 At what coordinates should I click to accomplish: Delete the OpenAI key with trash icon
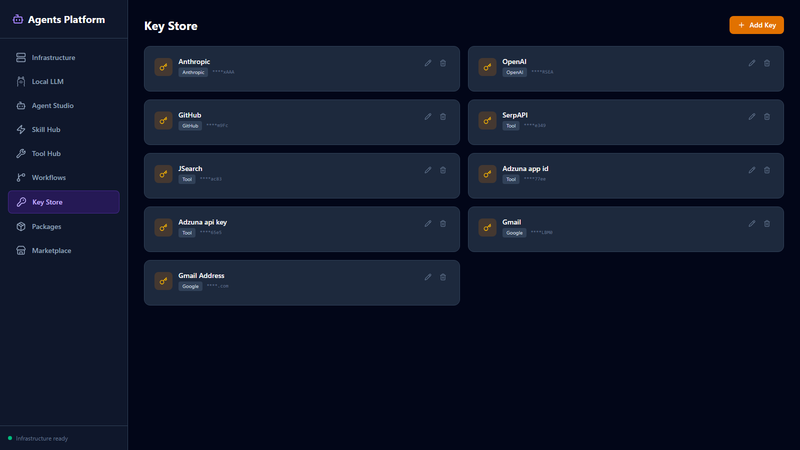point(767,63)
